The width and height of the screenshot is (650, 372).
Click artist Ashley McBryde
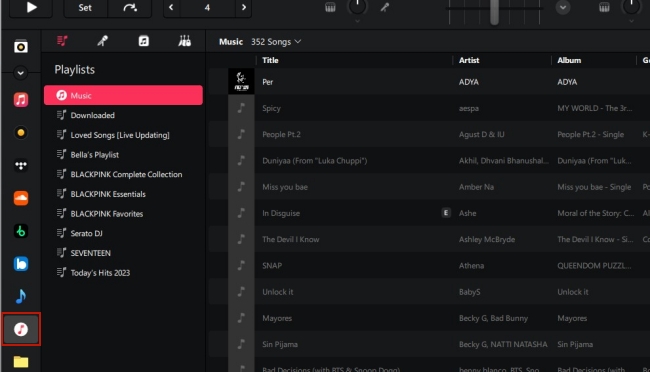pos(487,239)
